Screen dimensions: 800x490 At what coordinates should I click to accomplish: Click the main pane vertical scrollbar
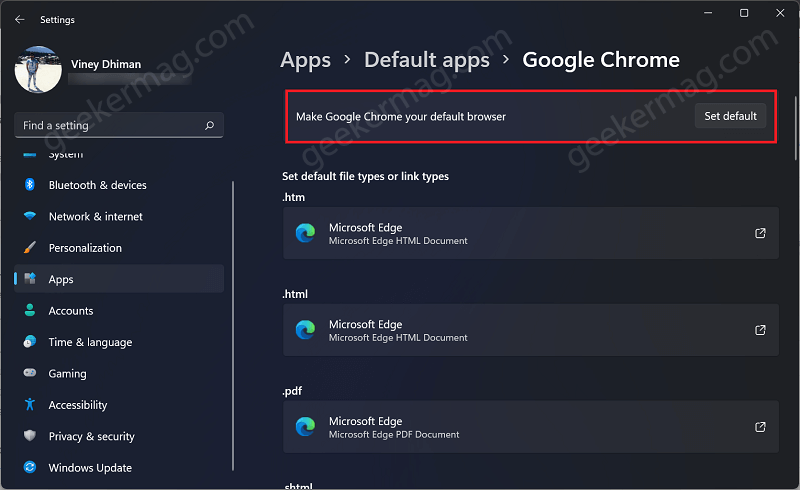point(795,129)
